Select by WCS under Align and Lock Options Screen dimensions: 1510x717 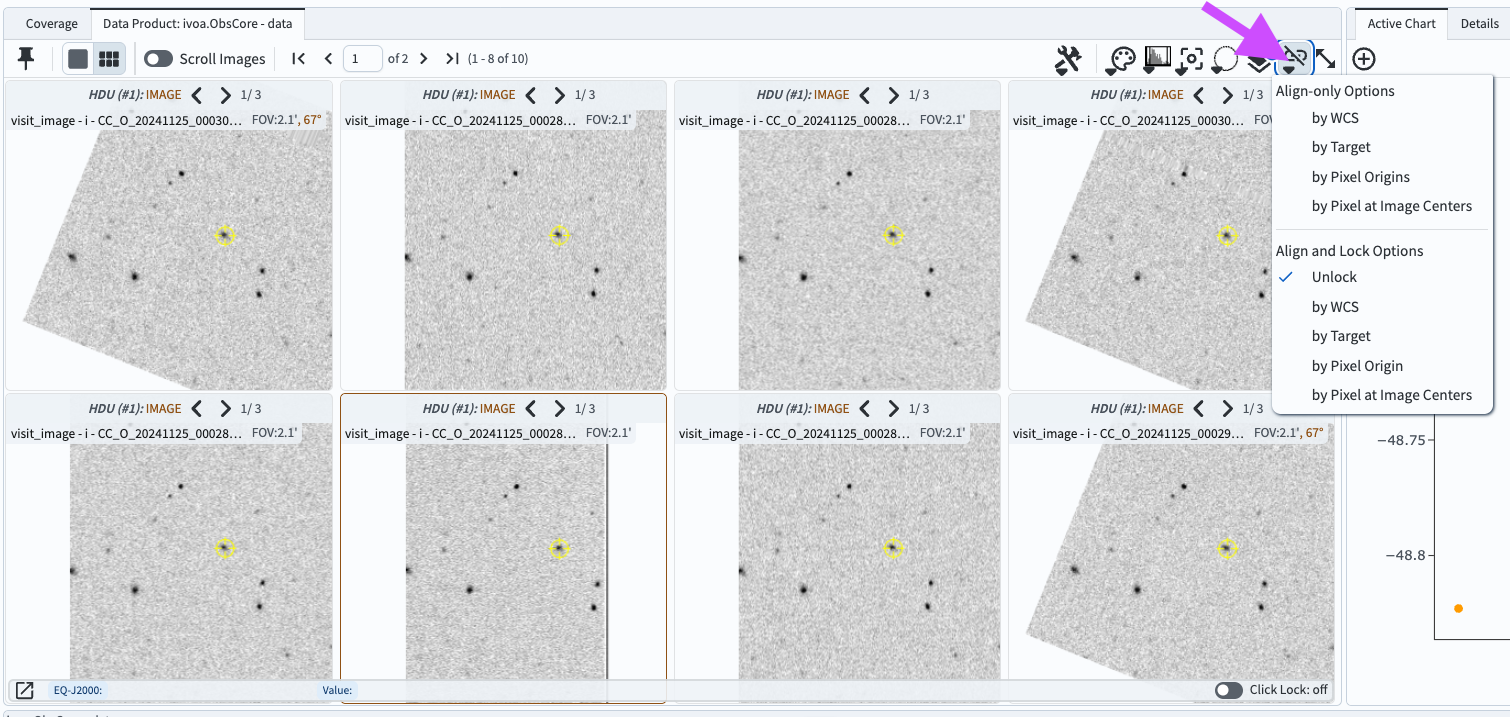pyautogui.click(x=1333, y=306)
